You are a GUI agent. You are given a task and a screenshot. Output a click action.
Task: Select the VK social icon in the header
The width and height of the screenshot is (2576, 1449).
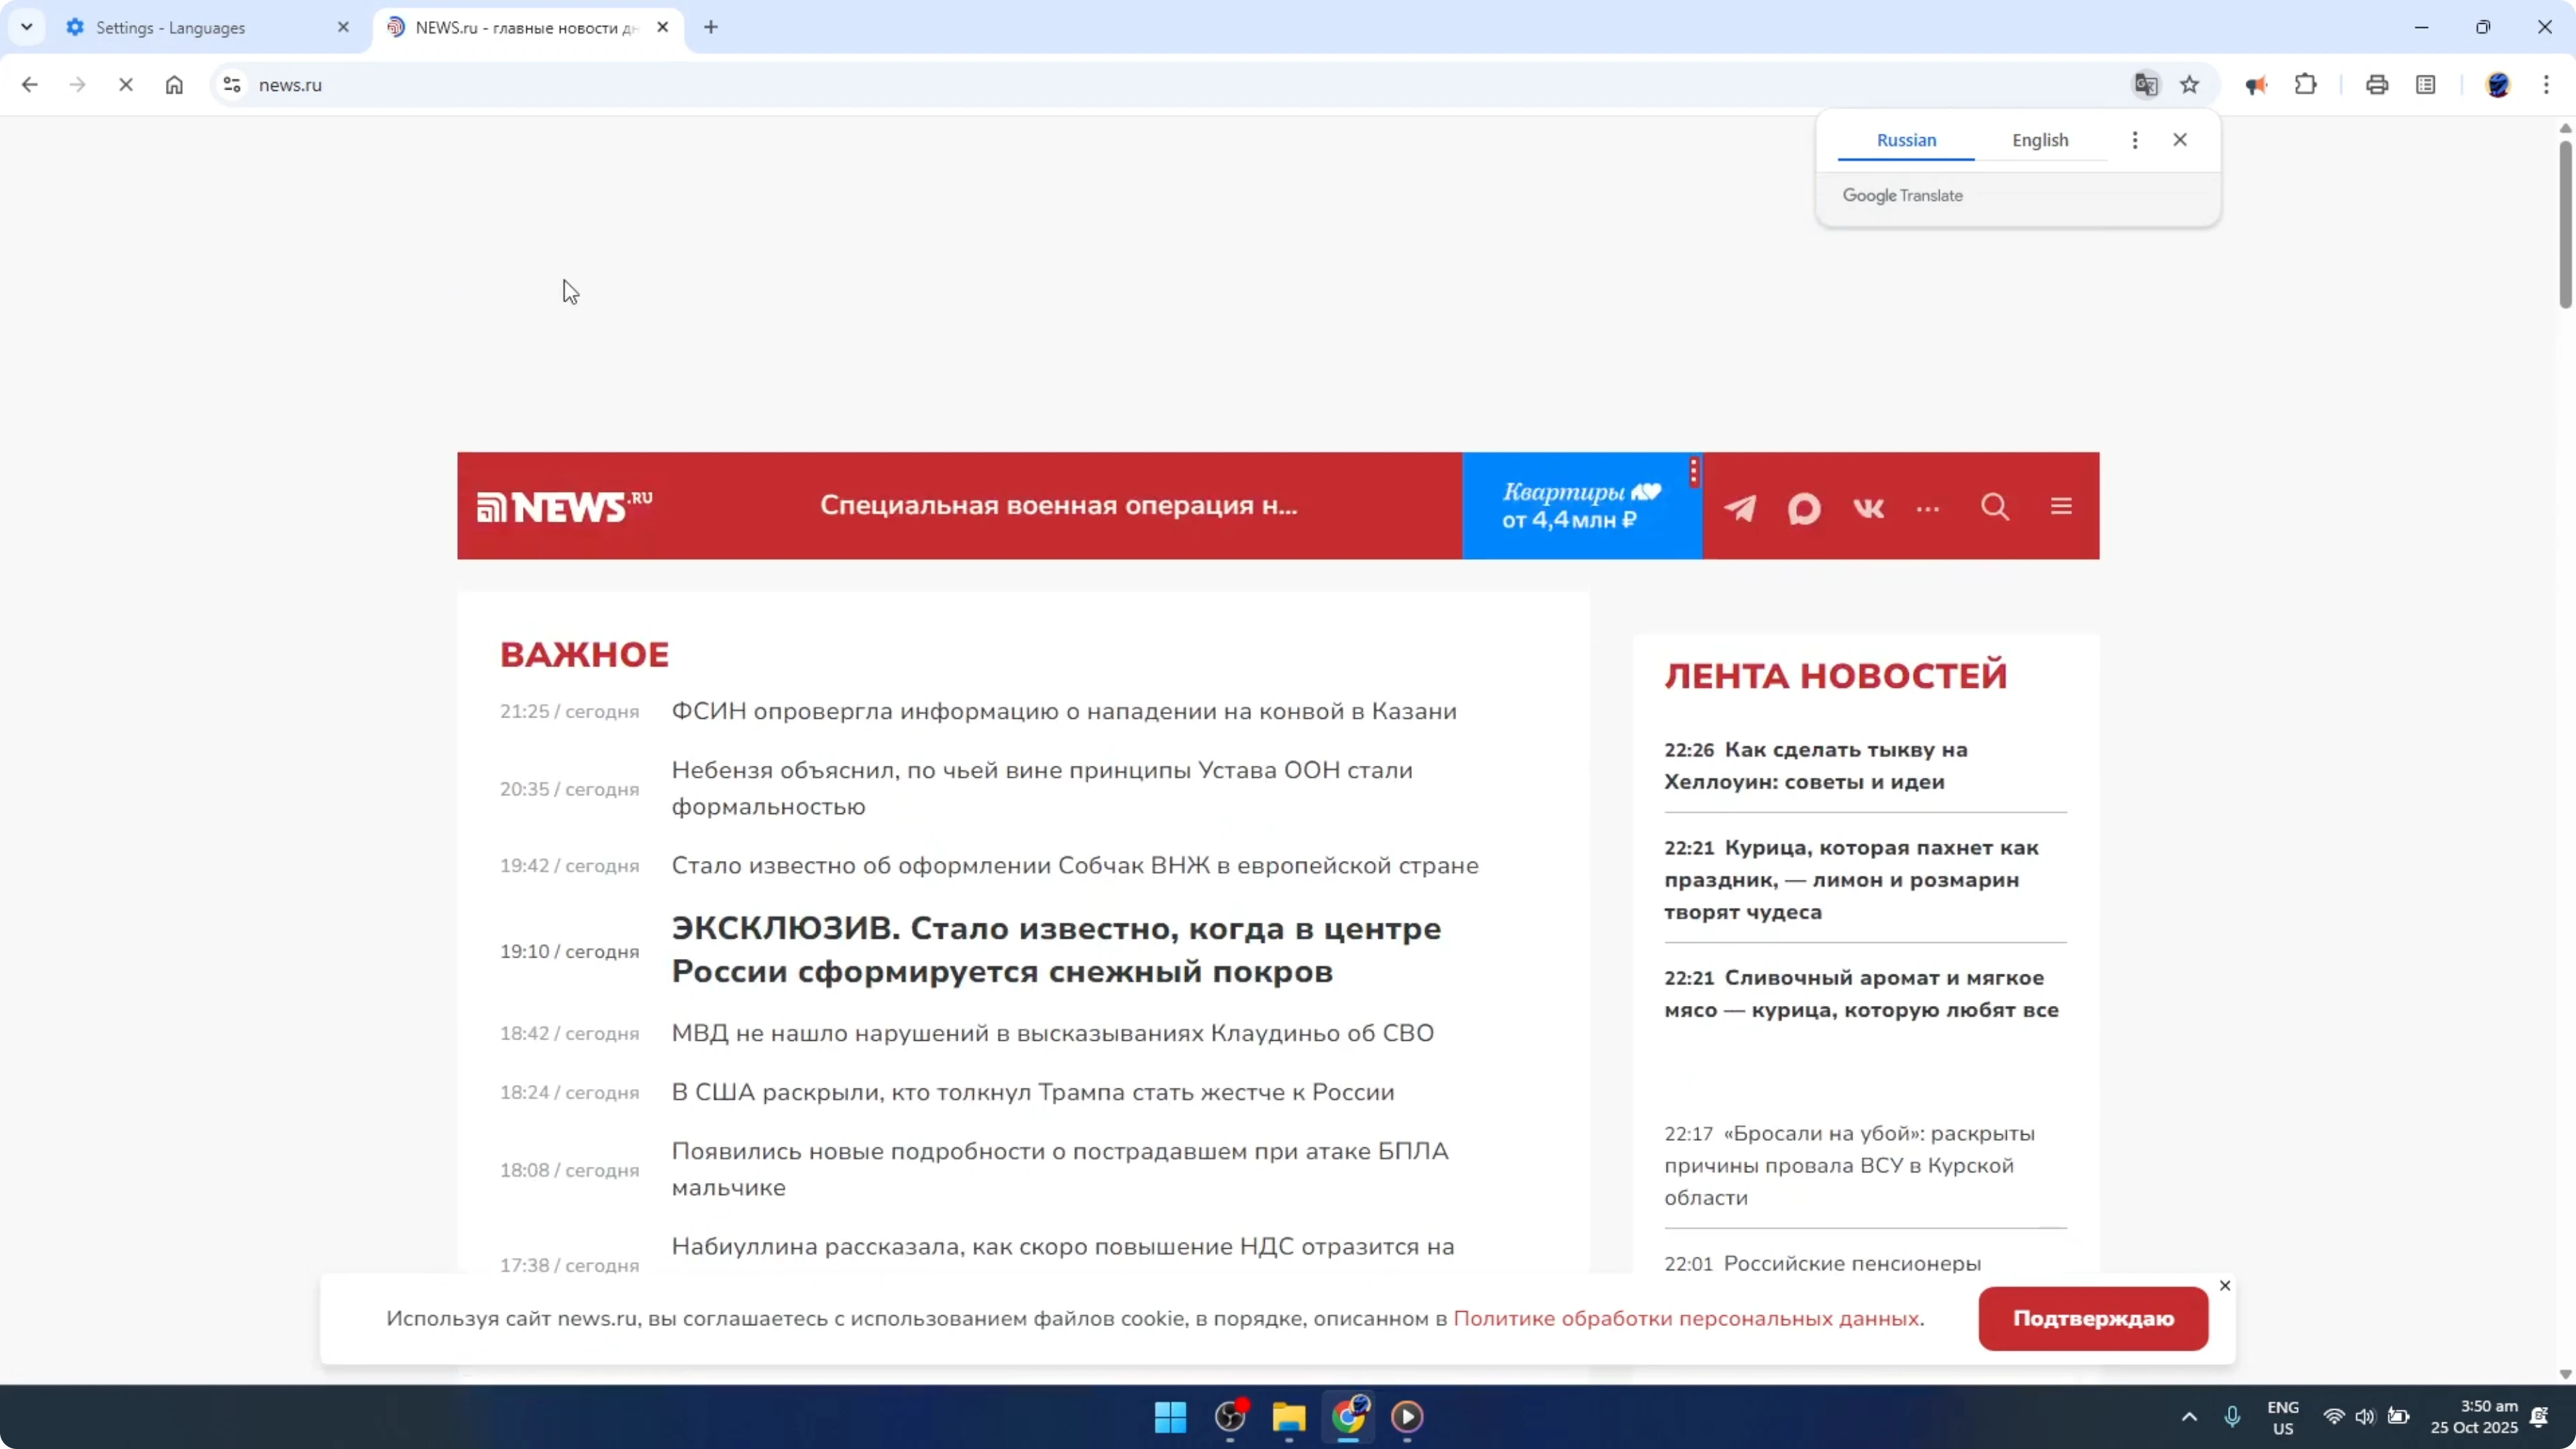(x=1868, y=508)
